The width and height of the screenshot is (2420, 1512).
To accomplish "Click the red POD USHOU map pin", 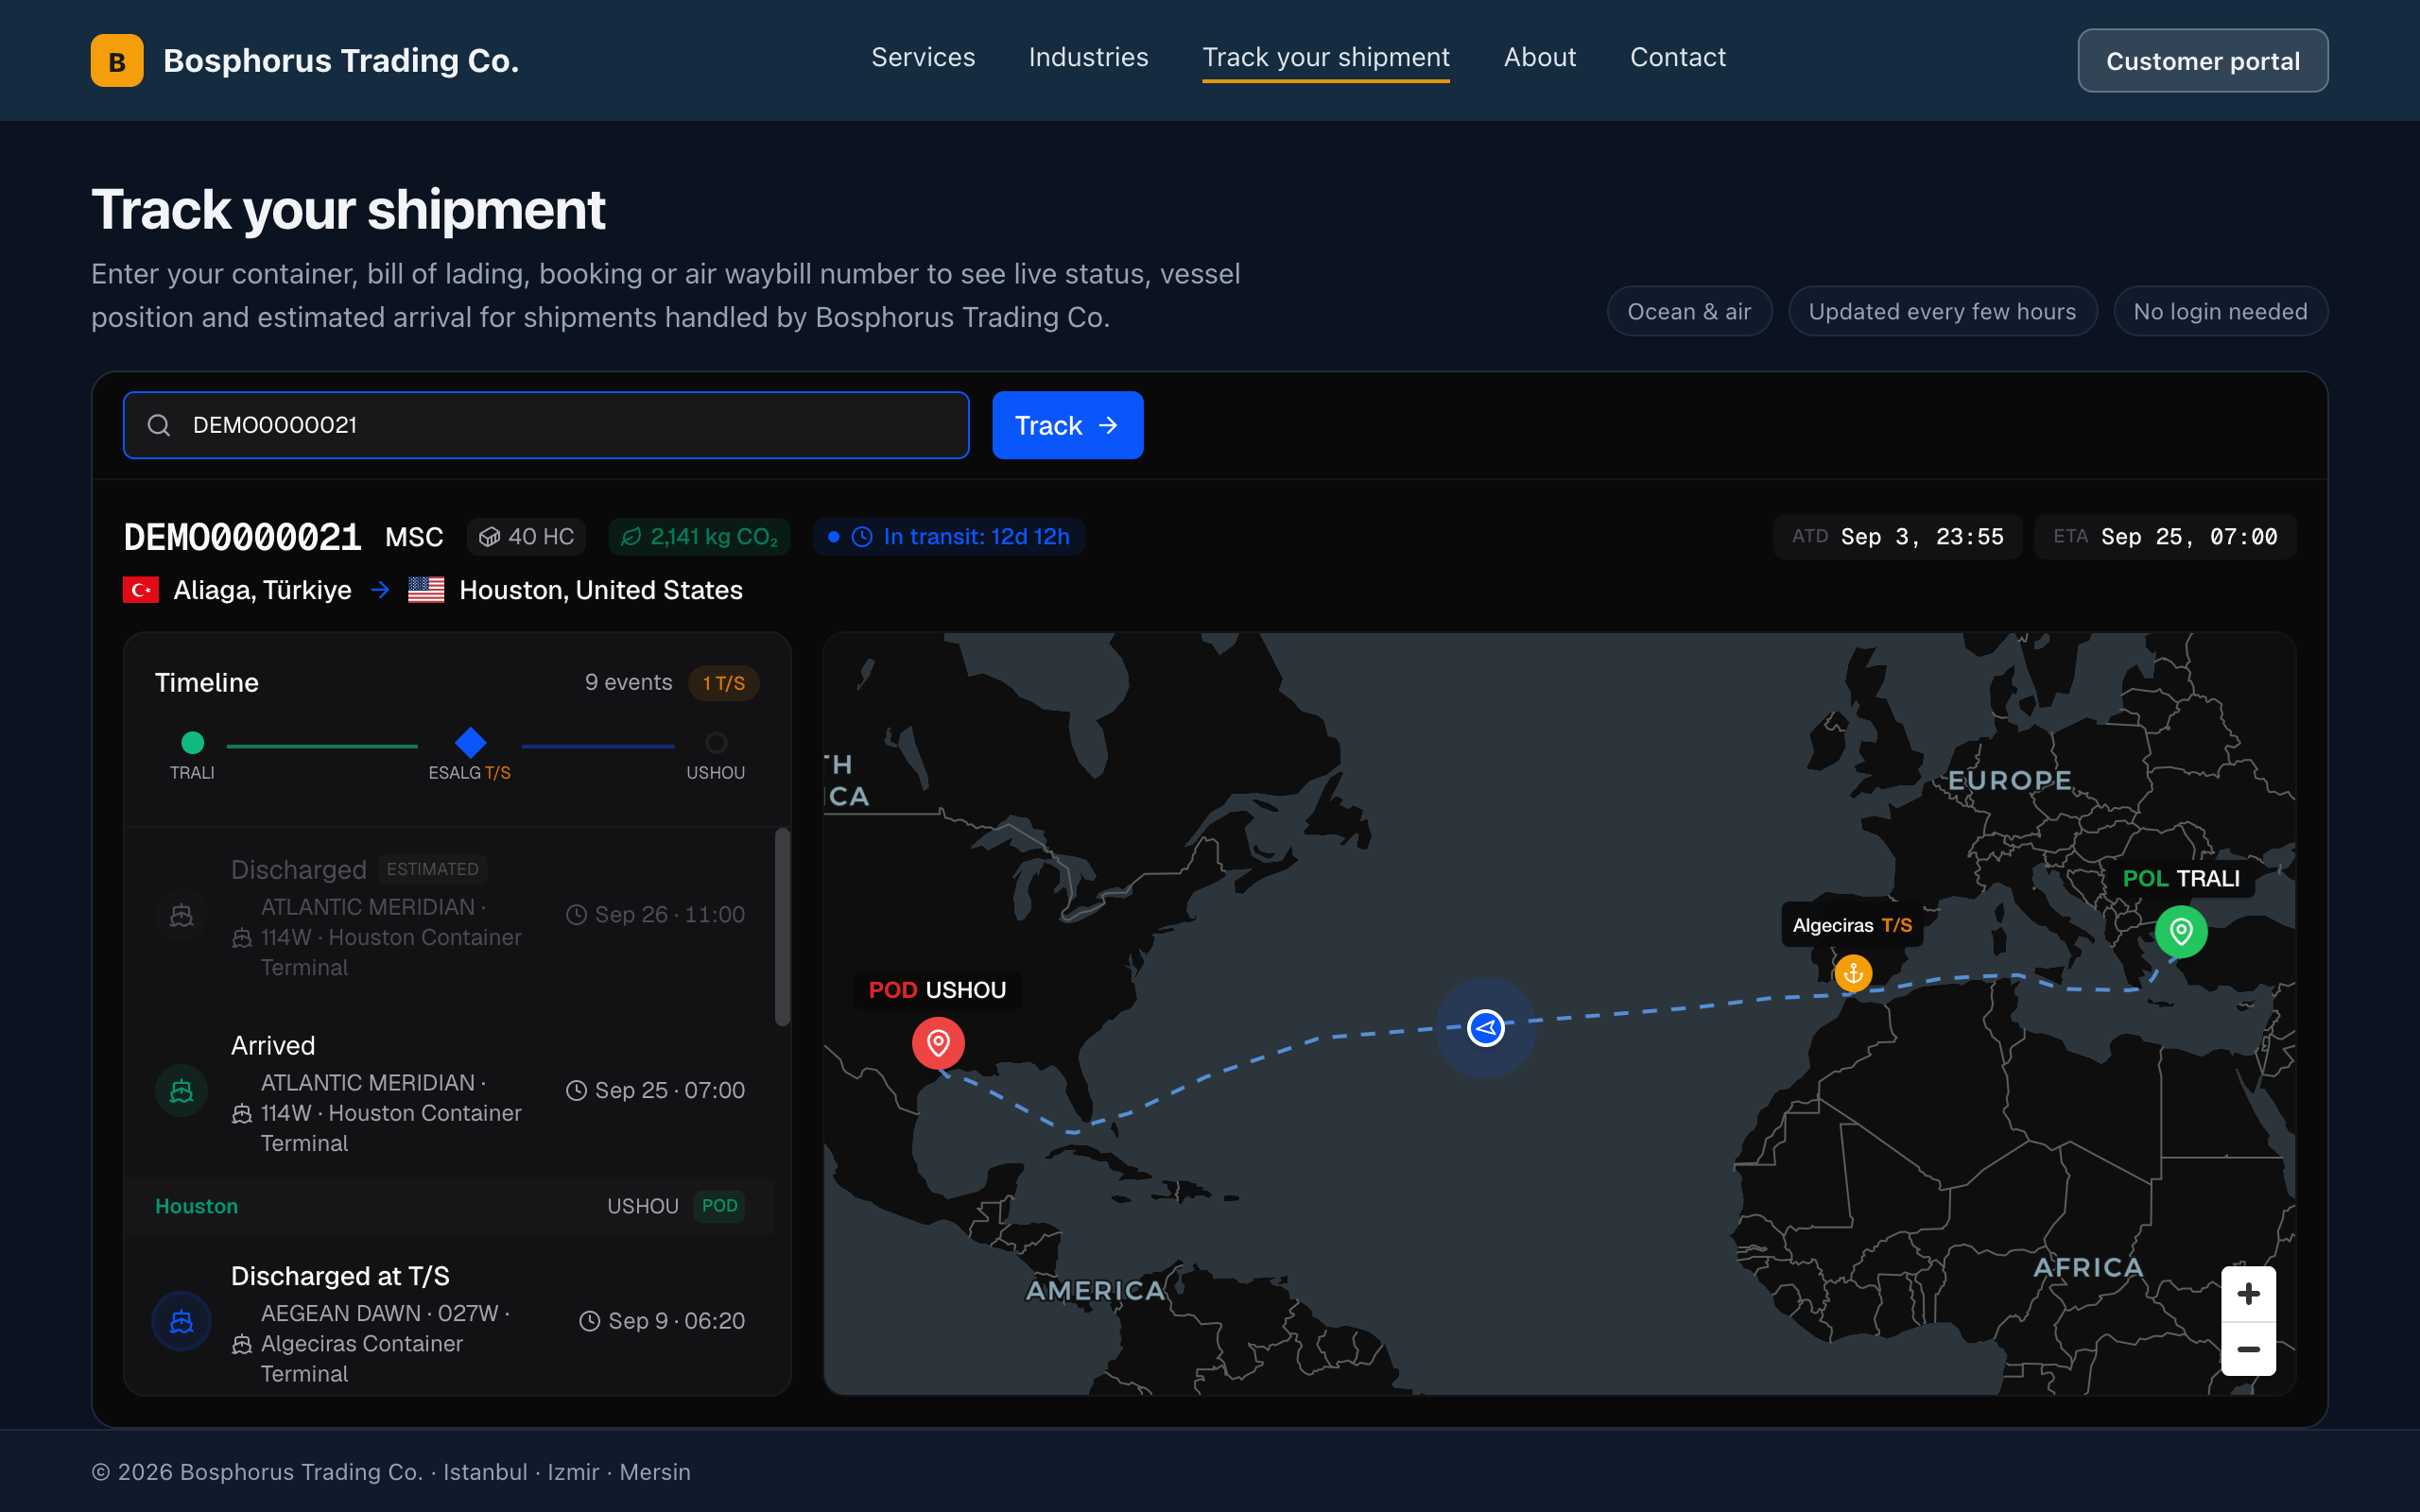I will click(x=938, y=1043).
